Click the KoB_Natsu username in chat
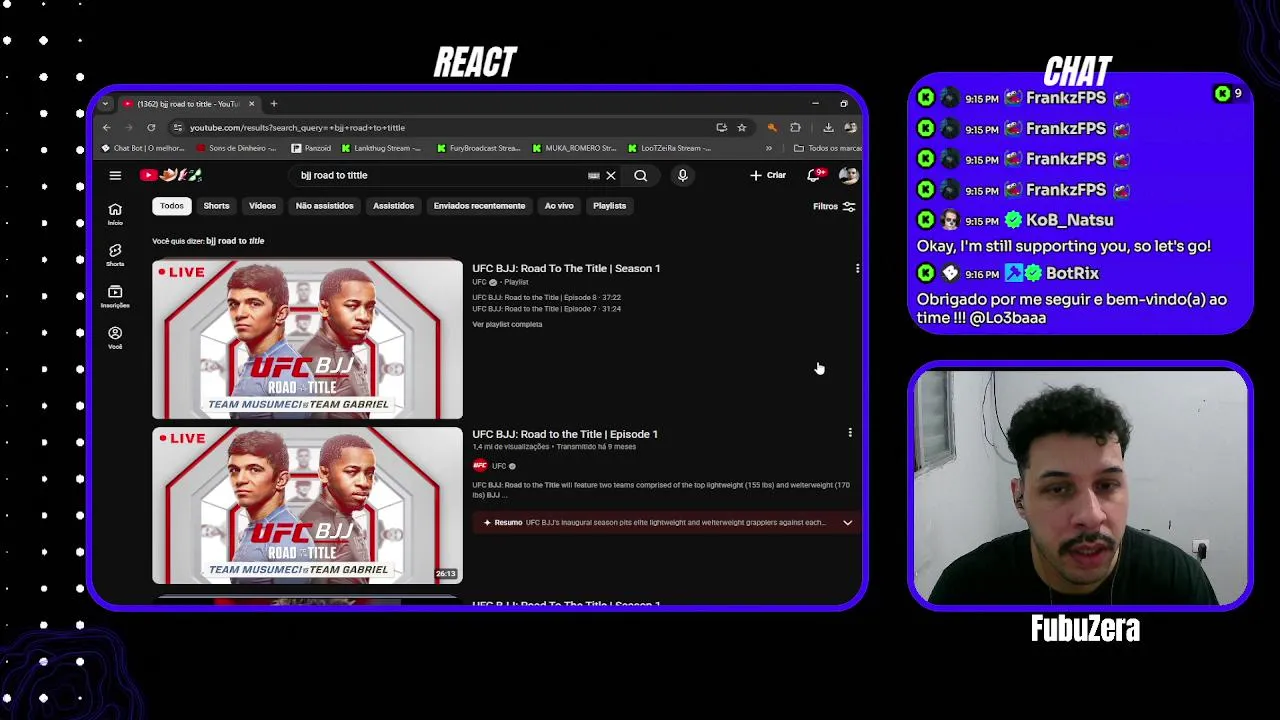The image size is (1280, 720). pyautogui.click(x=1069, y=220)
